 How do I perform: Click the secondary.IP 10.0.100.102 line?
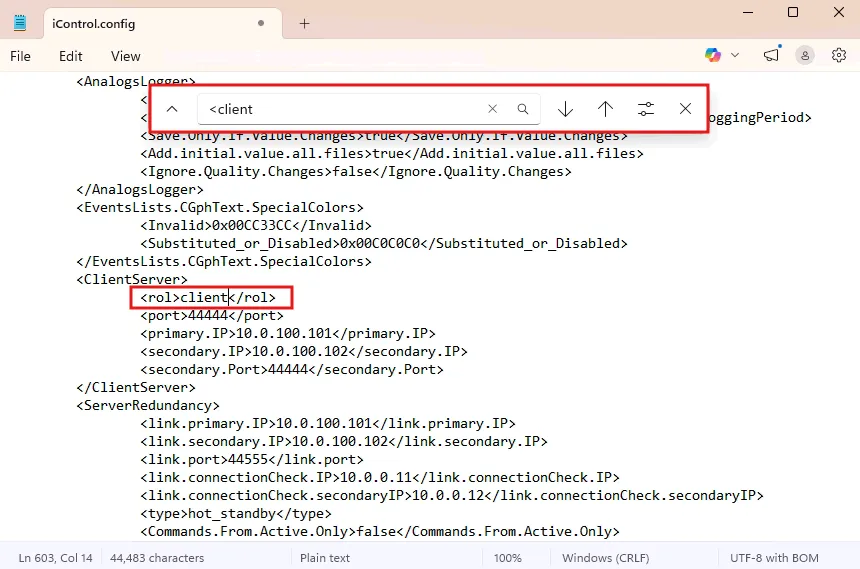pyautogui.click(x=304, y=351)
